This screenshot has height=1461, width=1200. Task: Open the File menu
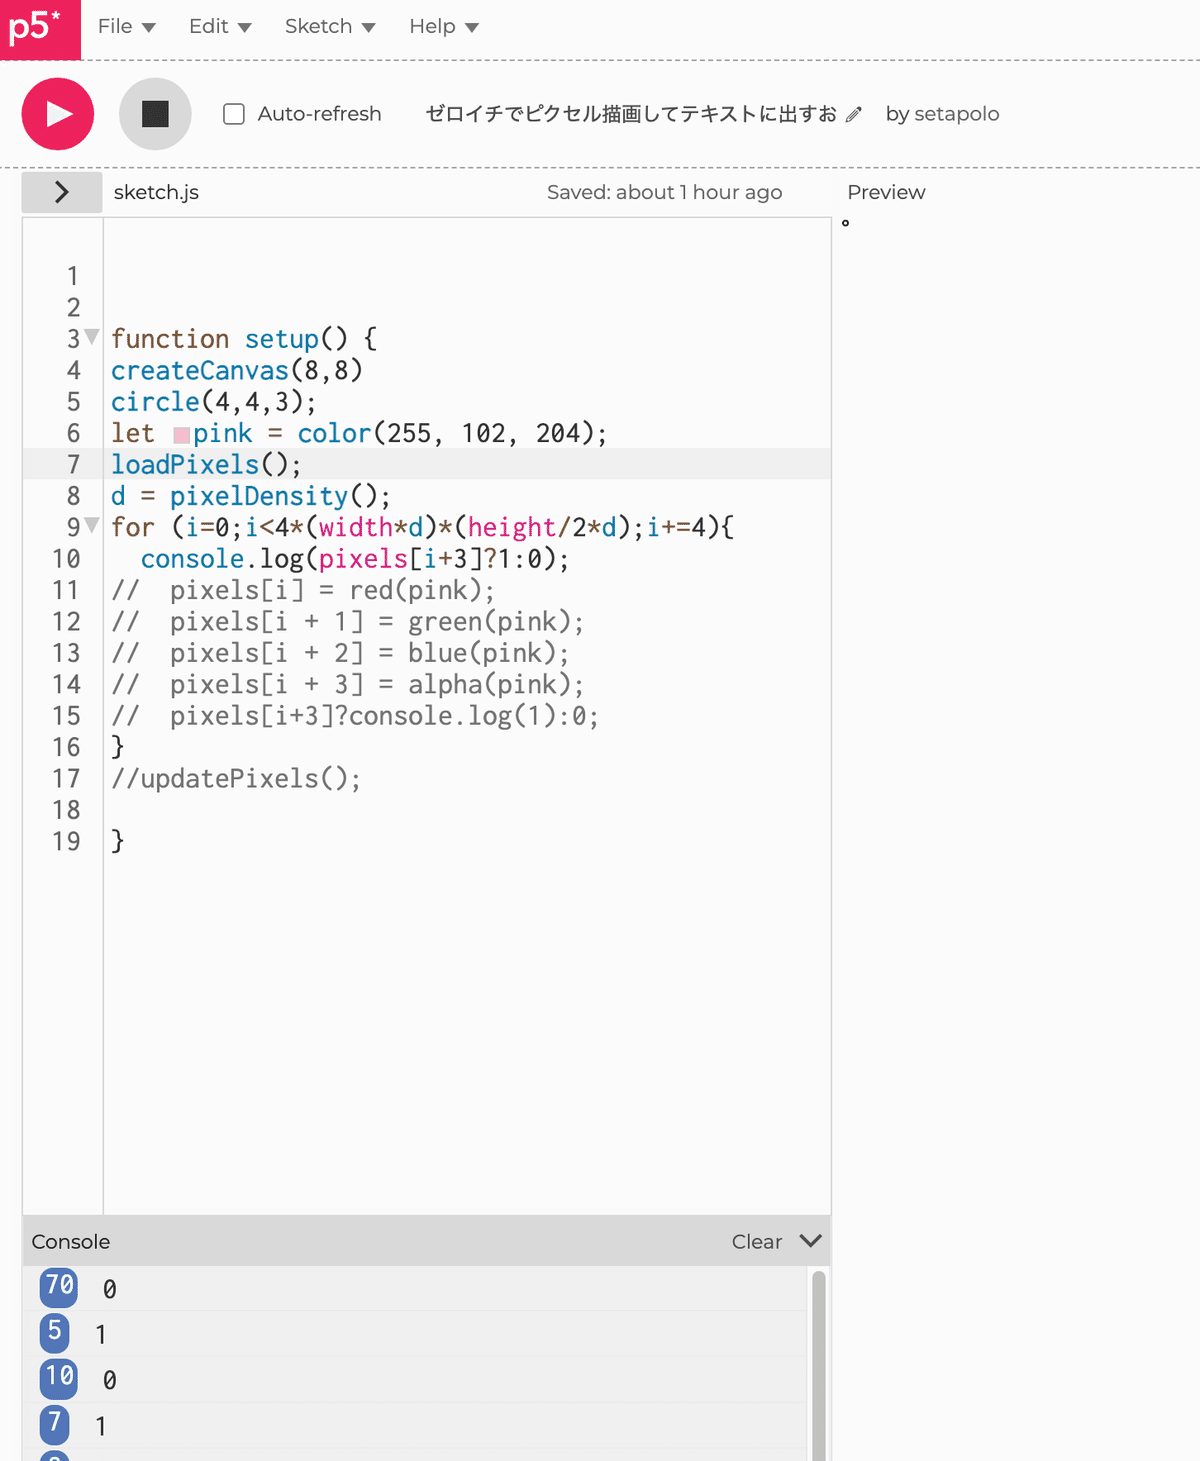coord(126,27)
